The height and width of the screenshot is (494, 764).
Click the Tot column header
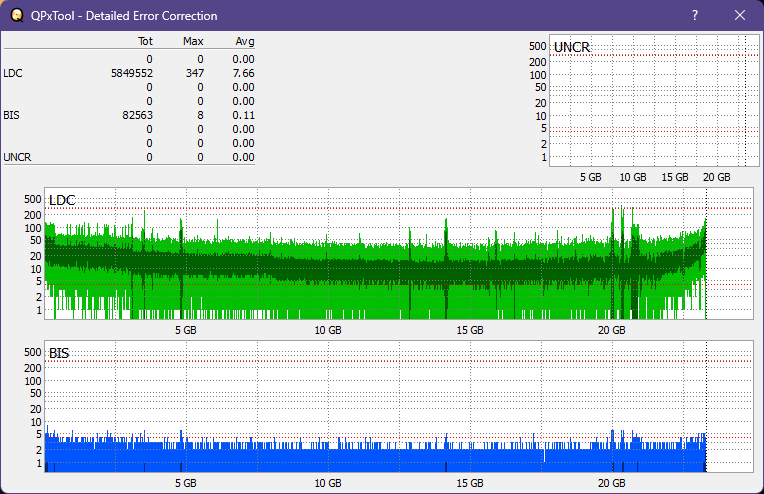click(145, 41)
